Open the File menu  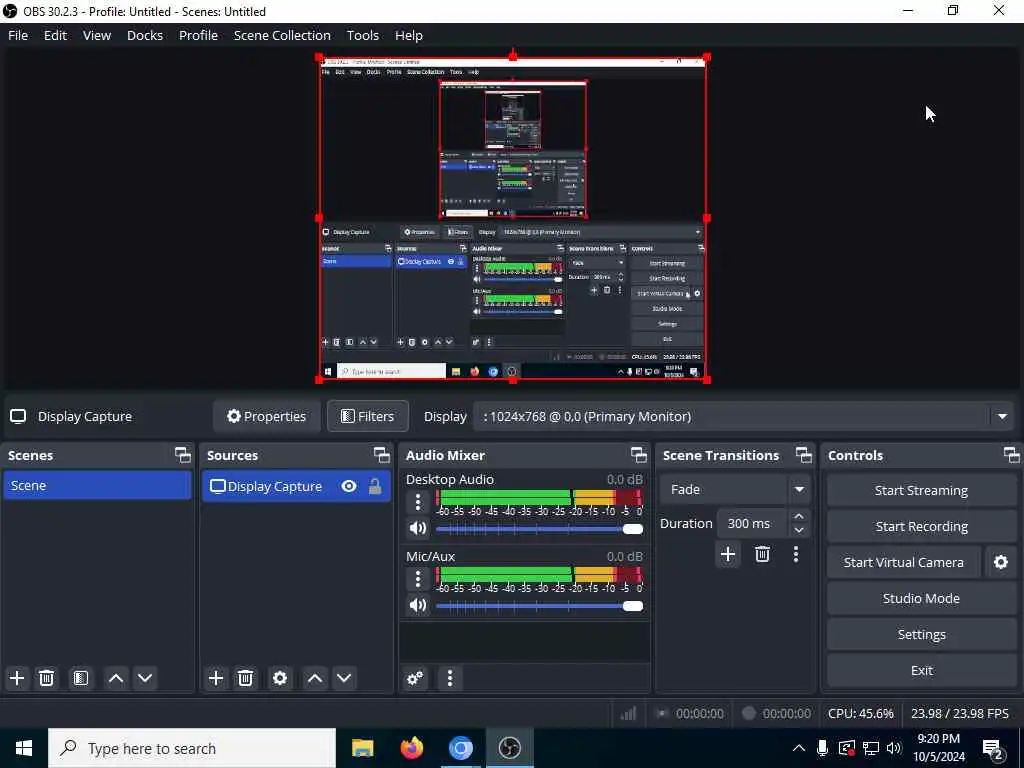click(18, 35)
